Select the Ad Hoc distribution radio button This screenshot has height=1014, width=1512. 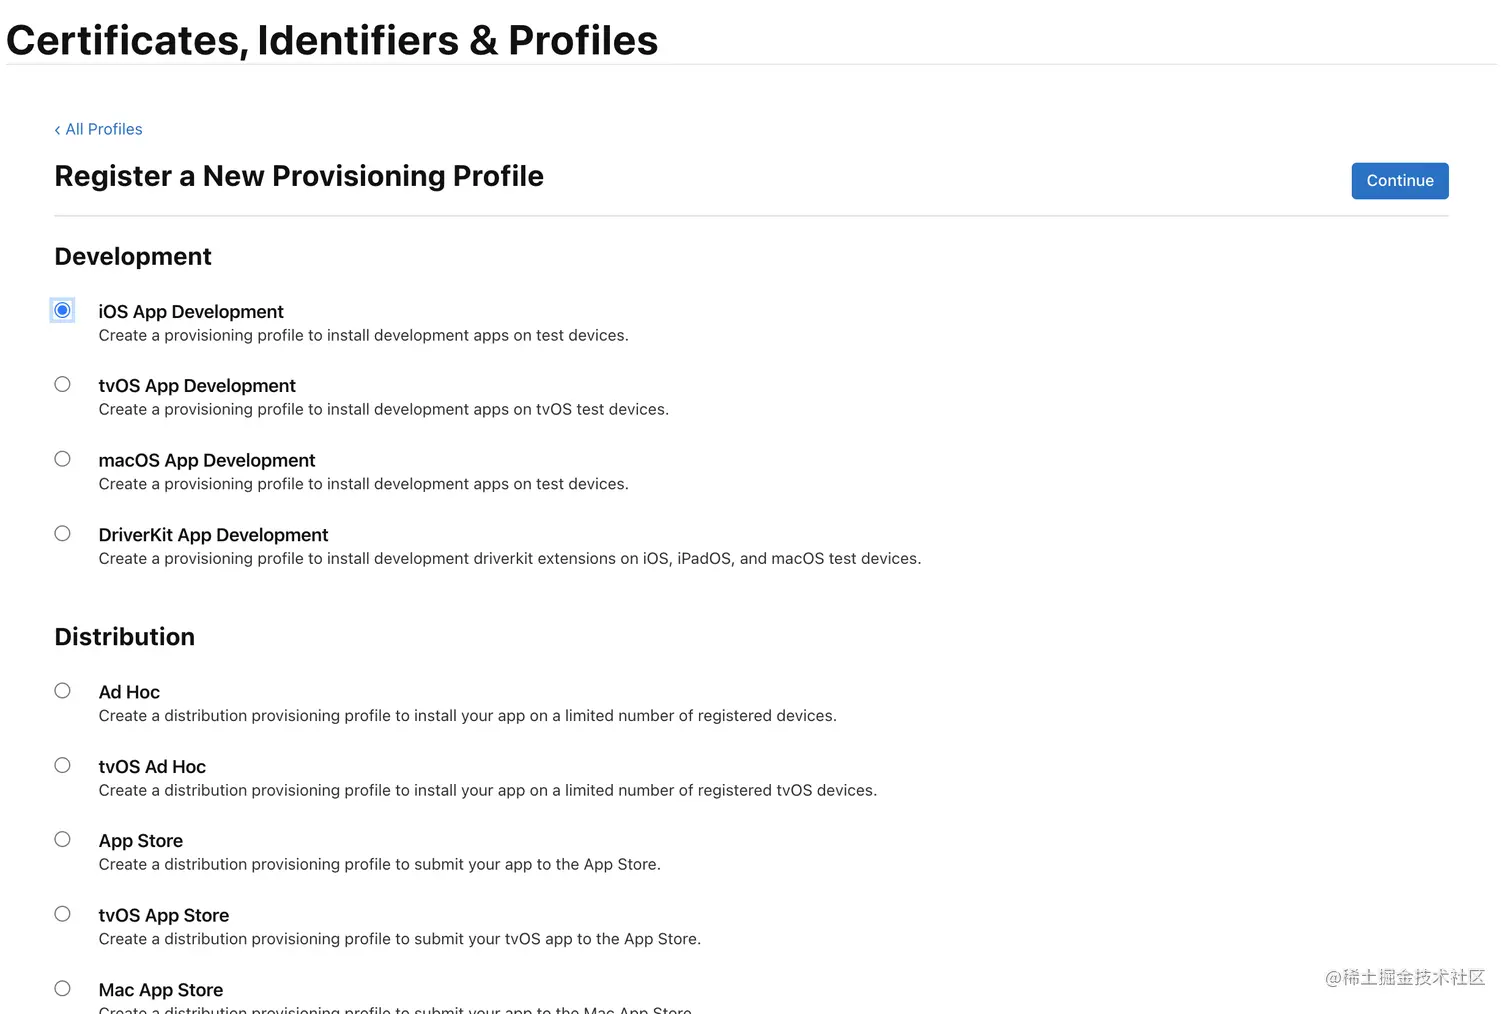(x=62, y=691)
